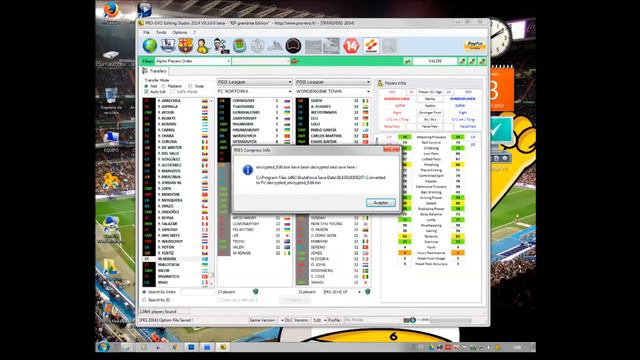Select VALERI in FC NORTOVKA list
This screenshot has width=640, height=360.
(238, 247)
